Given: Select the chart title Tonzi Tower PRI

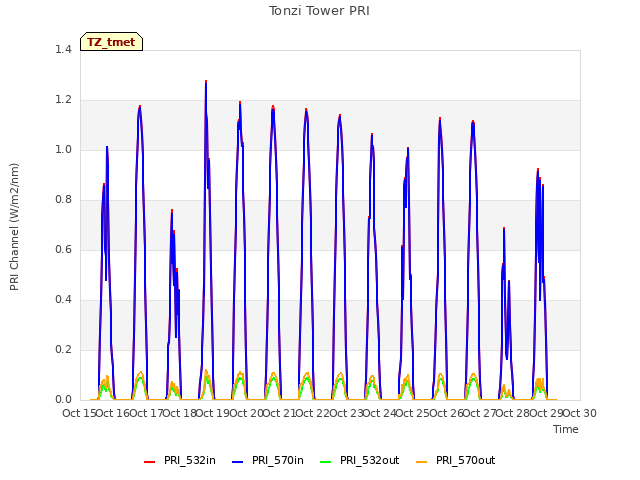Looking at the screenshot, I should click(319, 11).
